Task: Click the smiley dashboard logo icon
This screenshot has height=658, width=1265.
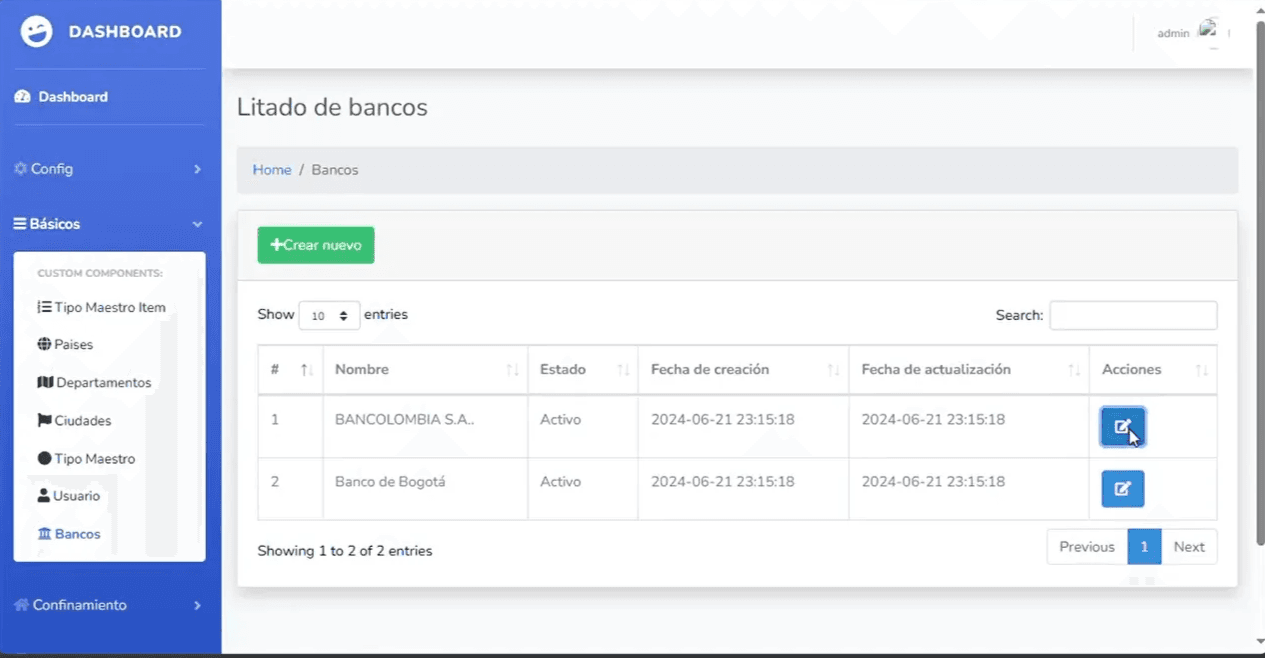Action: click(36, 32)
